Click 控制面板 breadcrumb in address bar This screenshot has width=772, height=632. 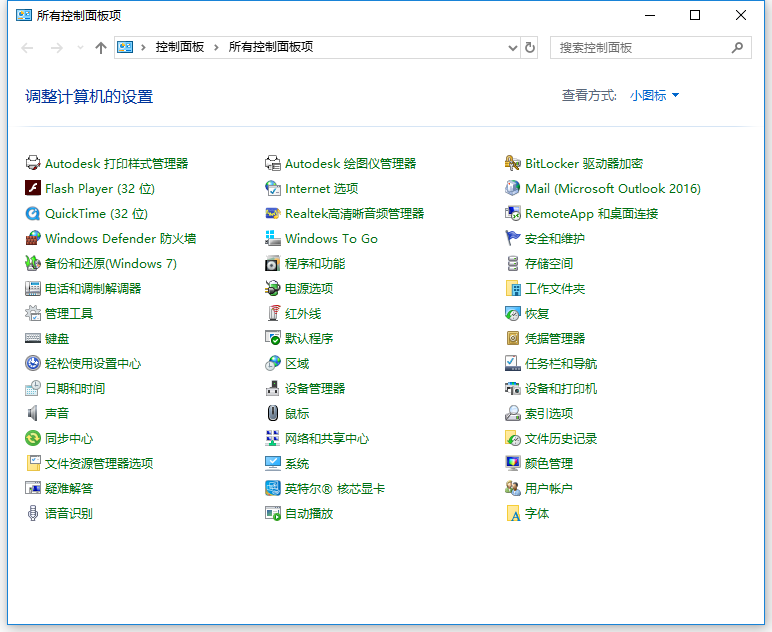[x=180, y=47]
